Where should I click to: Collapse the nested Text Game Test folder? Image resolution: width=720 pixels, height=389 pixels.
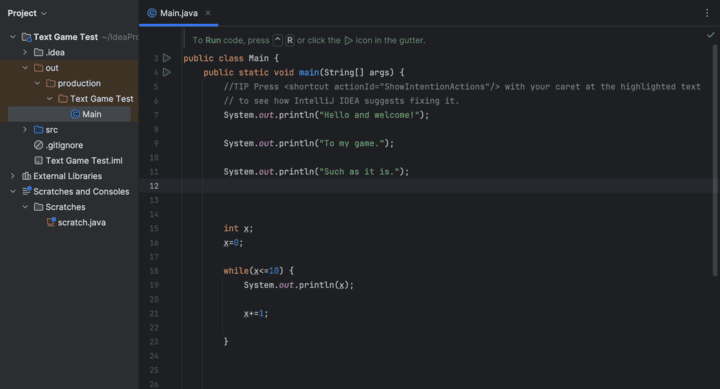50,99
